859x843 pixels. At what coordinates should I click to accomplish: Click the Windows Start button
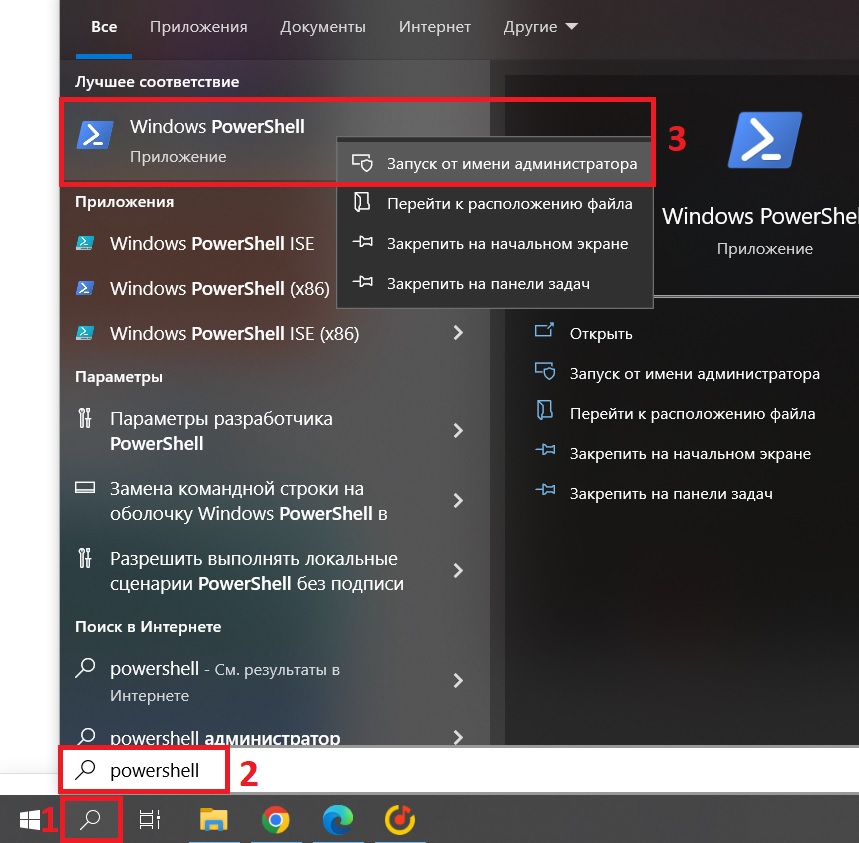(x=30, y=820)
